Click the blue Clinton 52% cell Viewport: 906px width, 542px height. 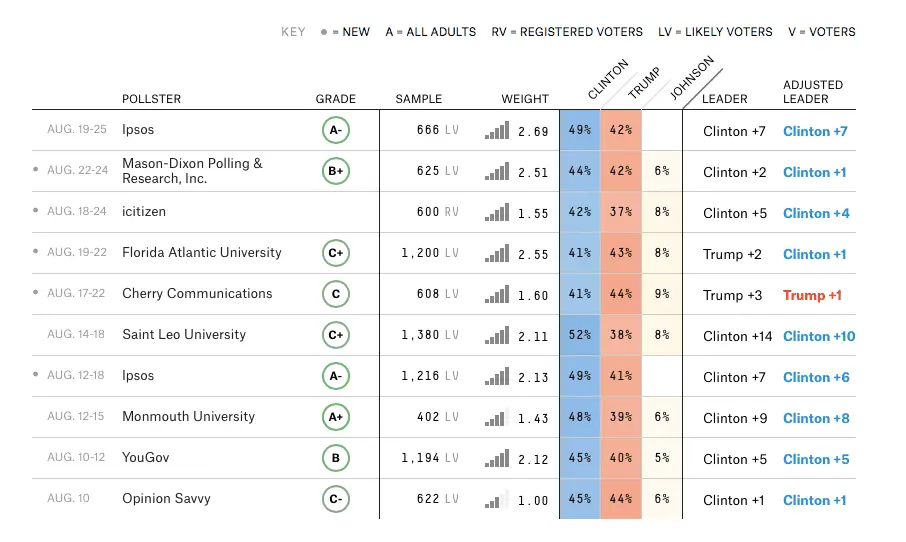[580, 336]
